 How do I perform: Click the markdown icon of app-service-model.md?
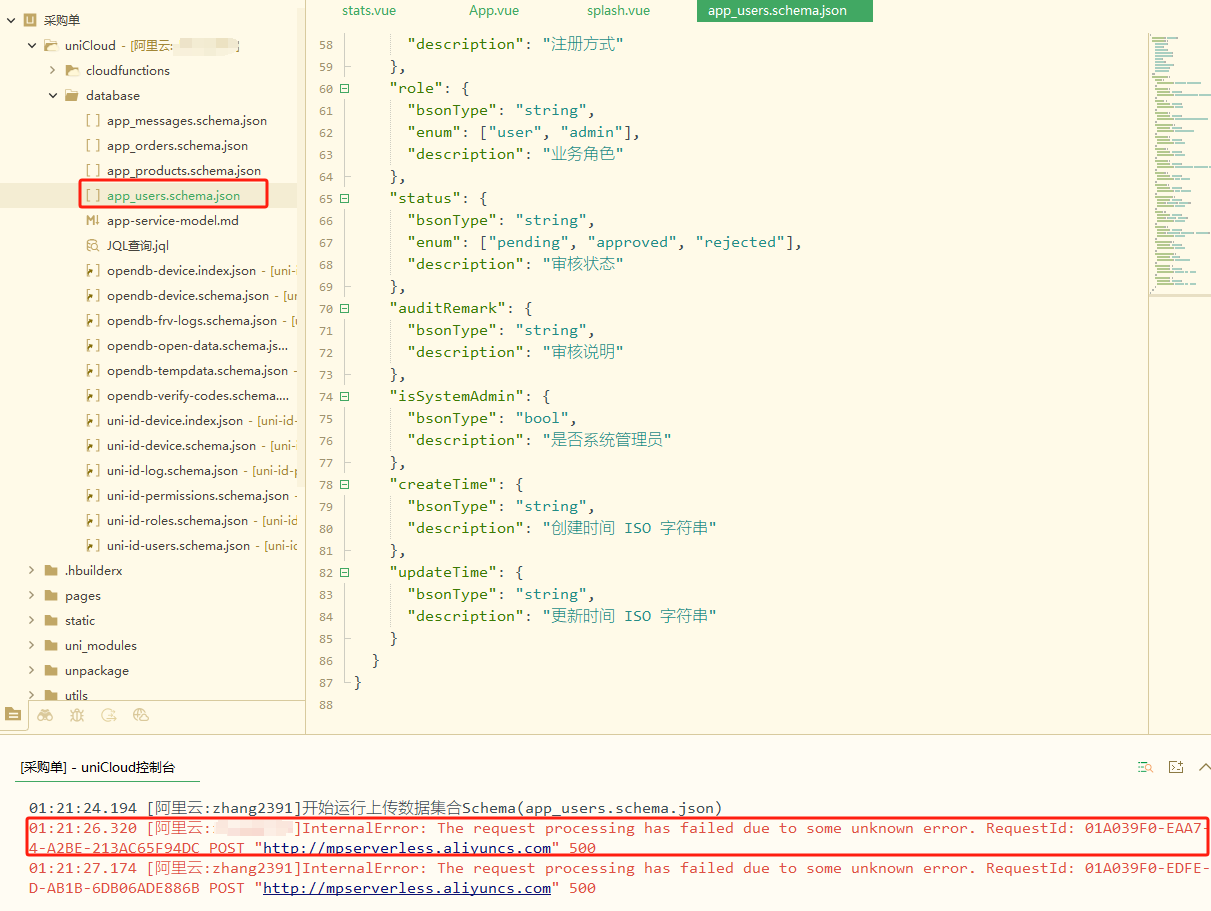[92, 220]
